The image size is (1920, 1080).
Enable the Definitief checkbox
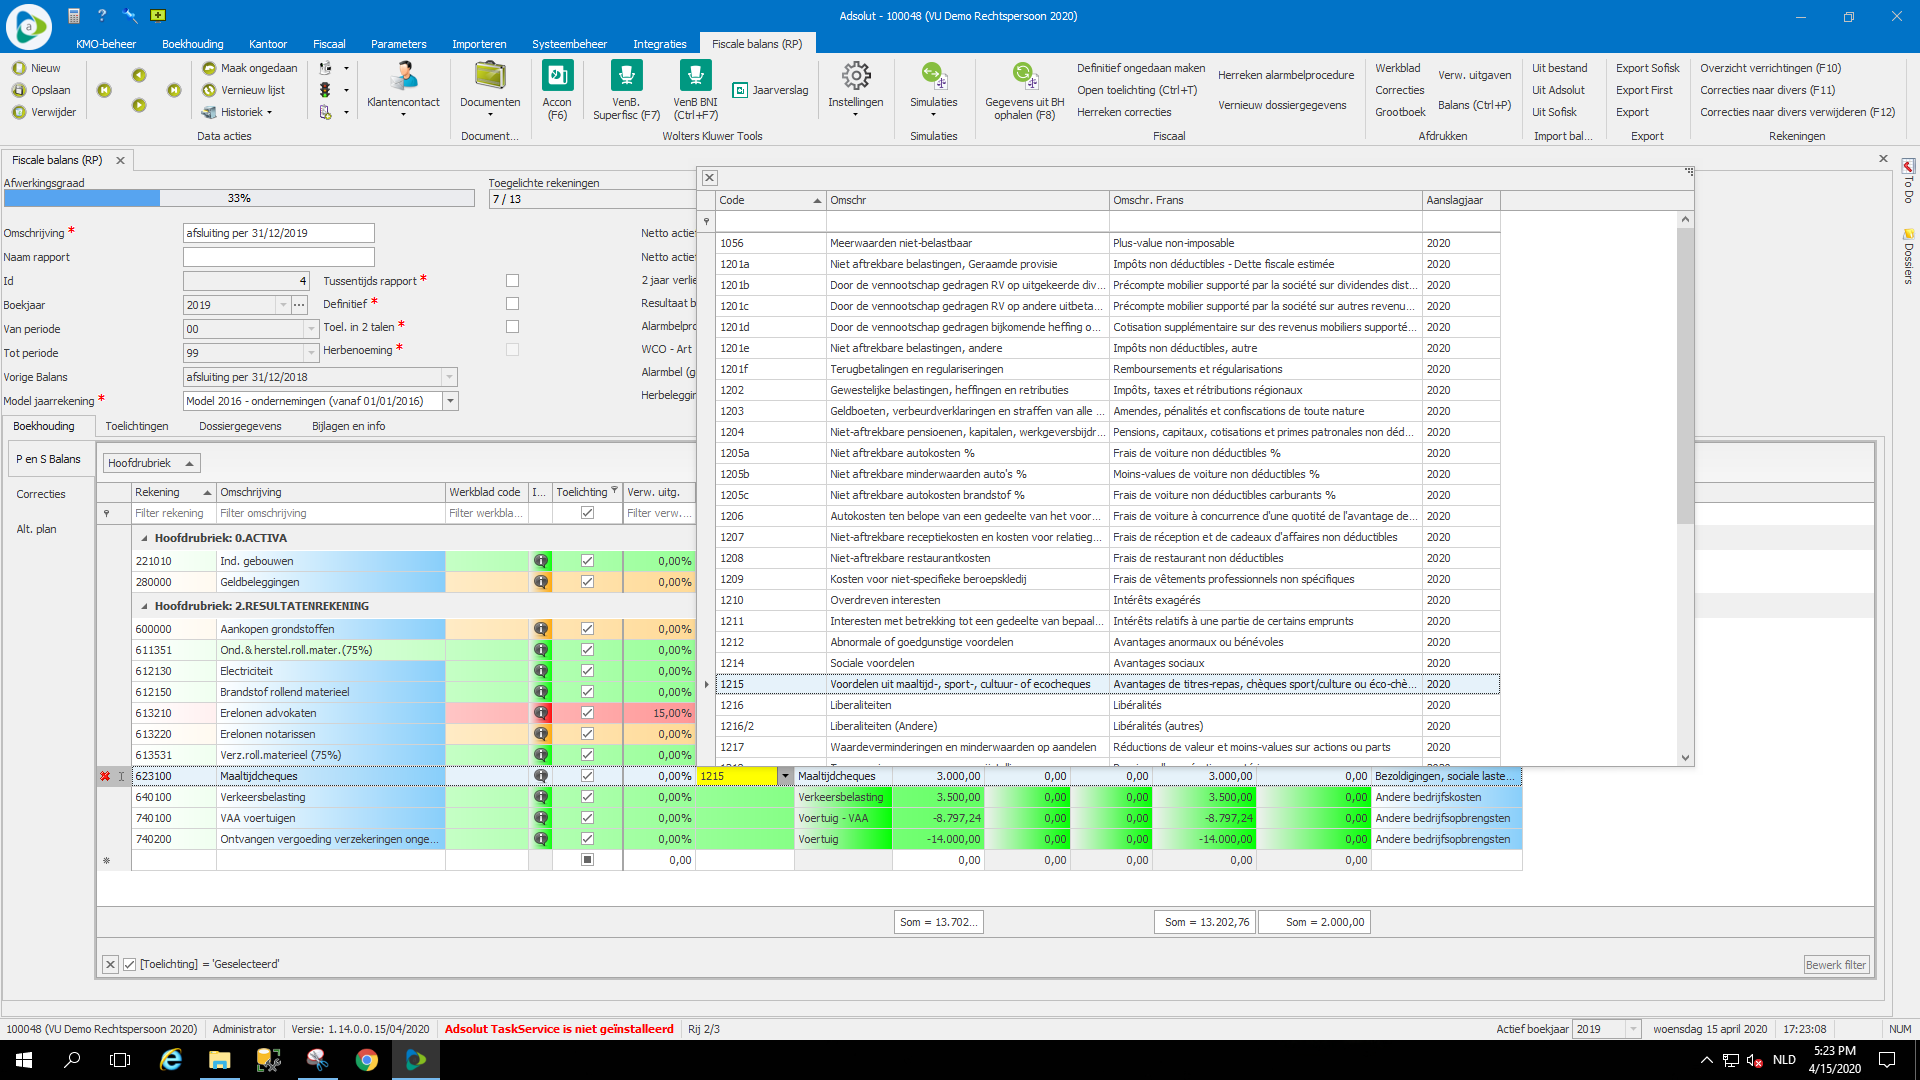click(x=513, y=304)
